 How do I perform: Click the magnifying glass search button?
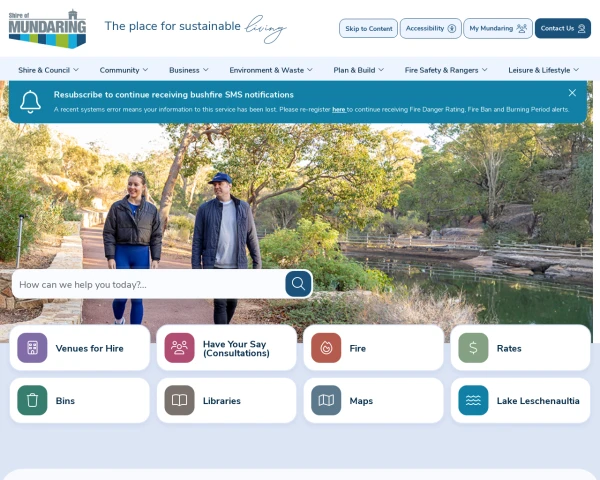(298, 284)
